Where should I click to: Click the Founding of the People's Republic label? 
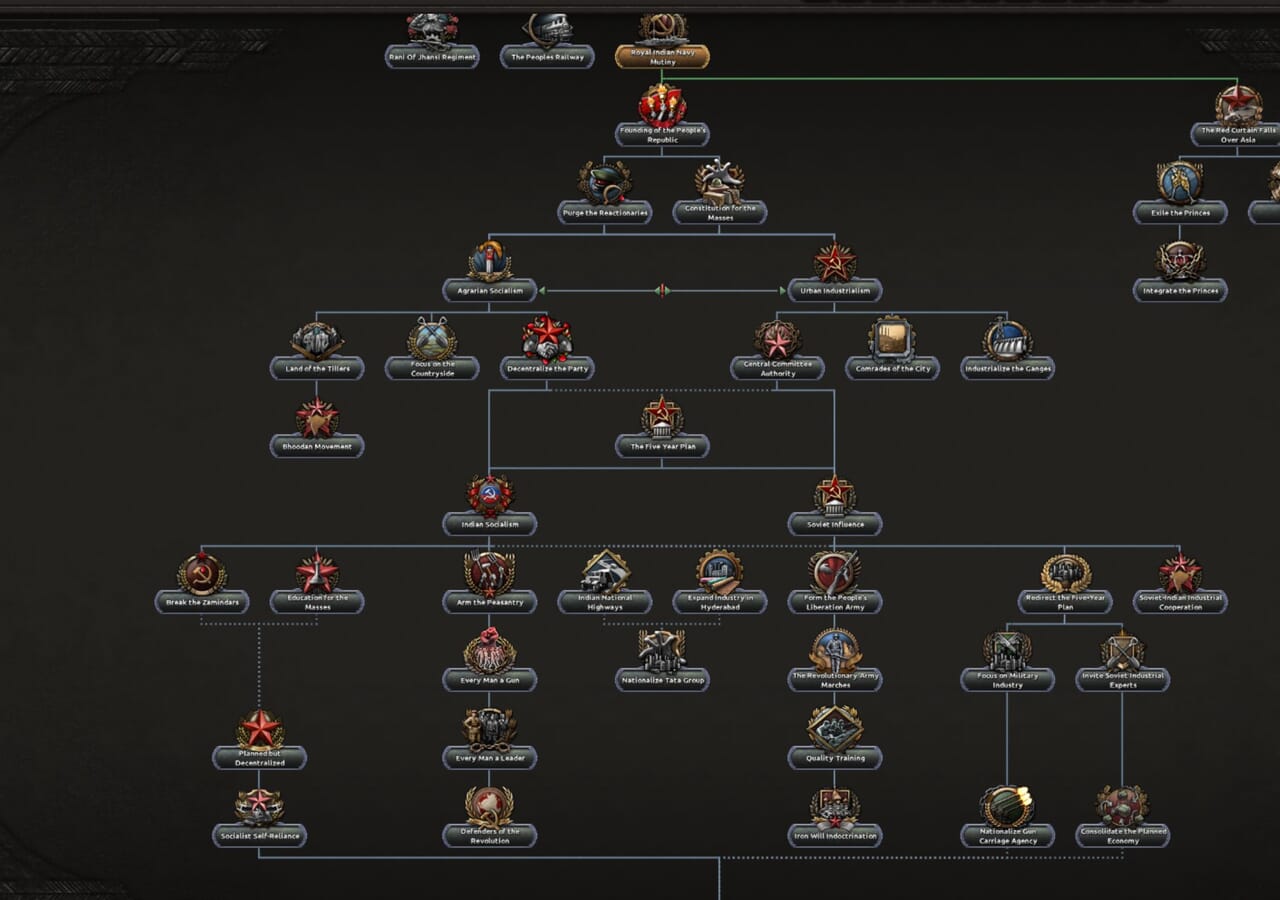tap(662, 135)
